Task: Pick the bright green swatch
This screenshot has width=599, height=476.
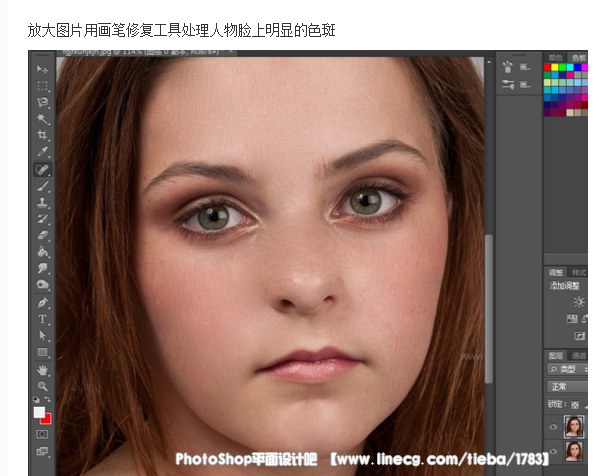Action: [562, 68]
